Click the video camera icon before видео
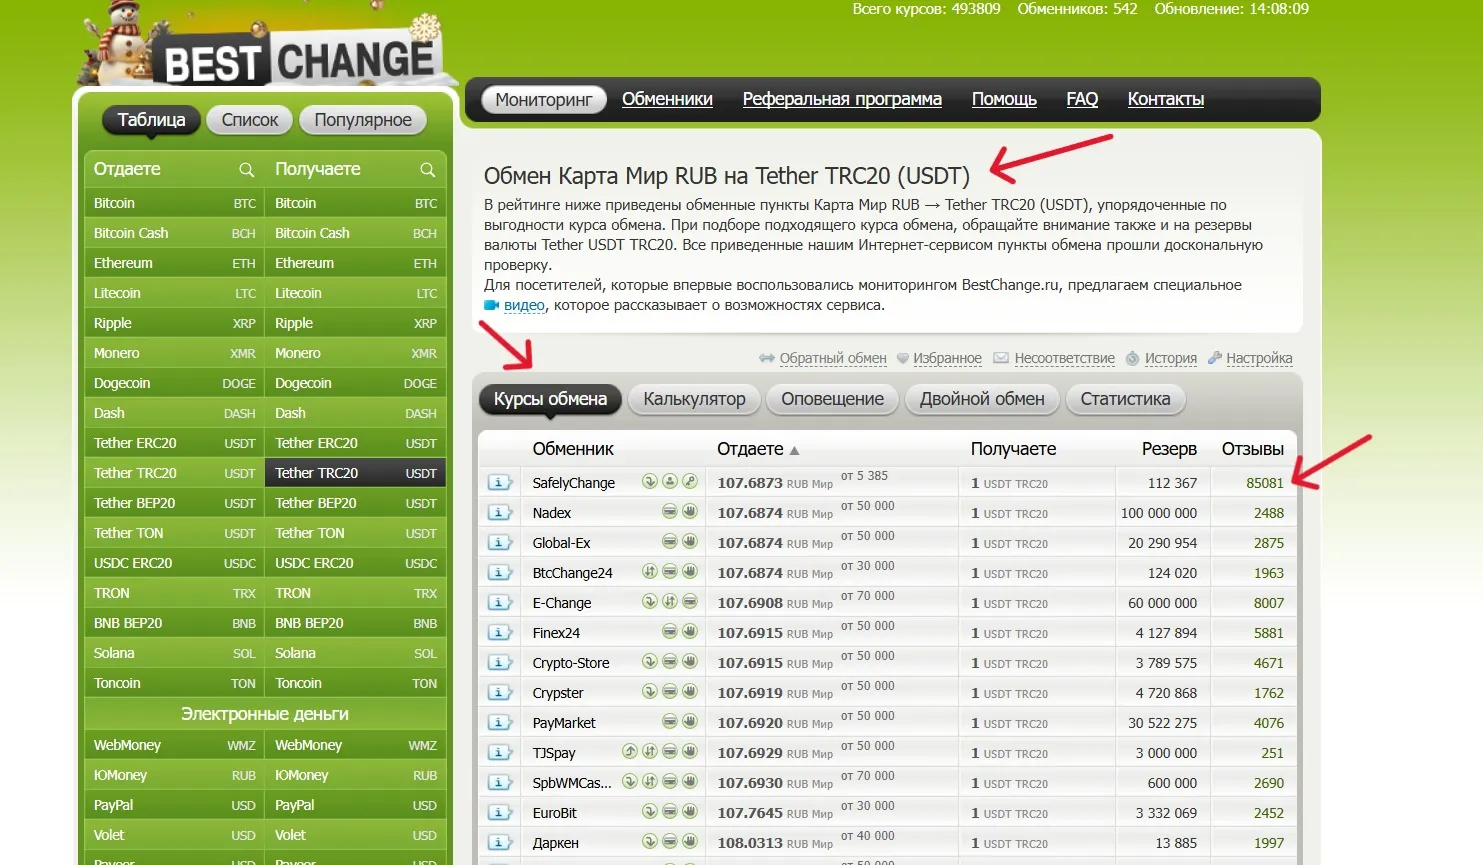This screenshot has width=1483, height=865. click(491, 305)
